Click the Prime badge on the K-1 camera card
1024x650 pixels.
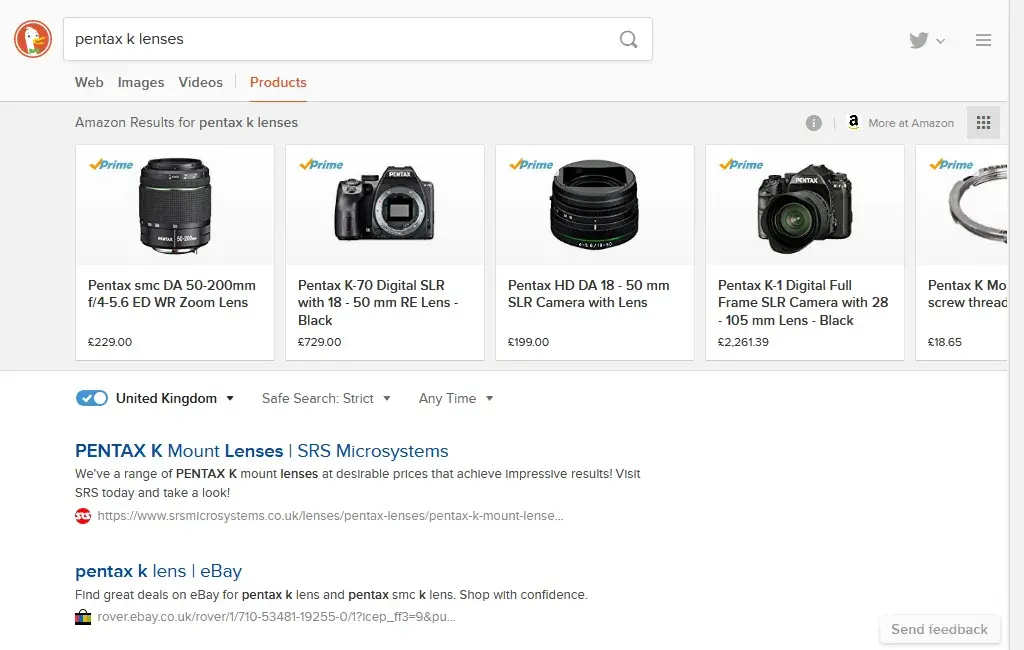[x=741, y=165]
